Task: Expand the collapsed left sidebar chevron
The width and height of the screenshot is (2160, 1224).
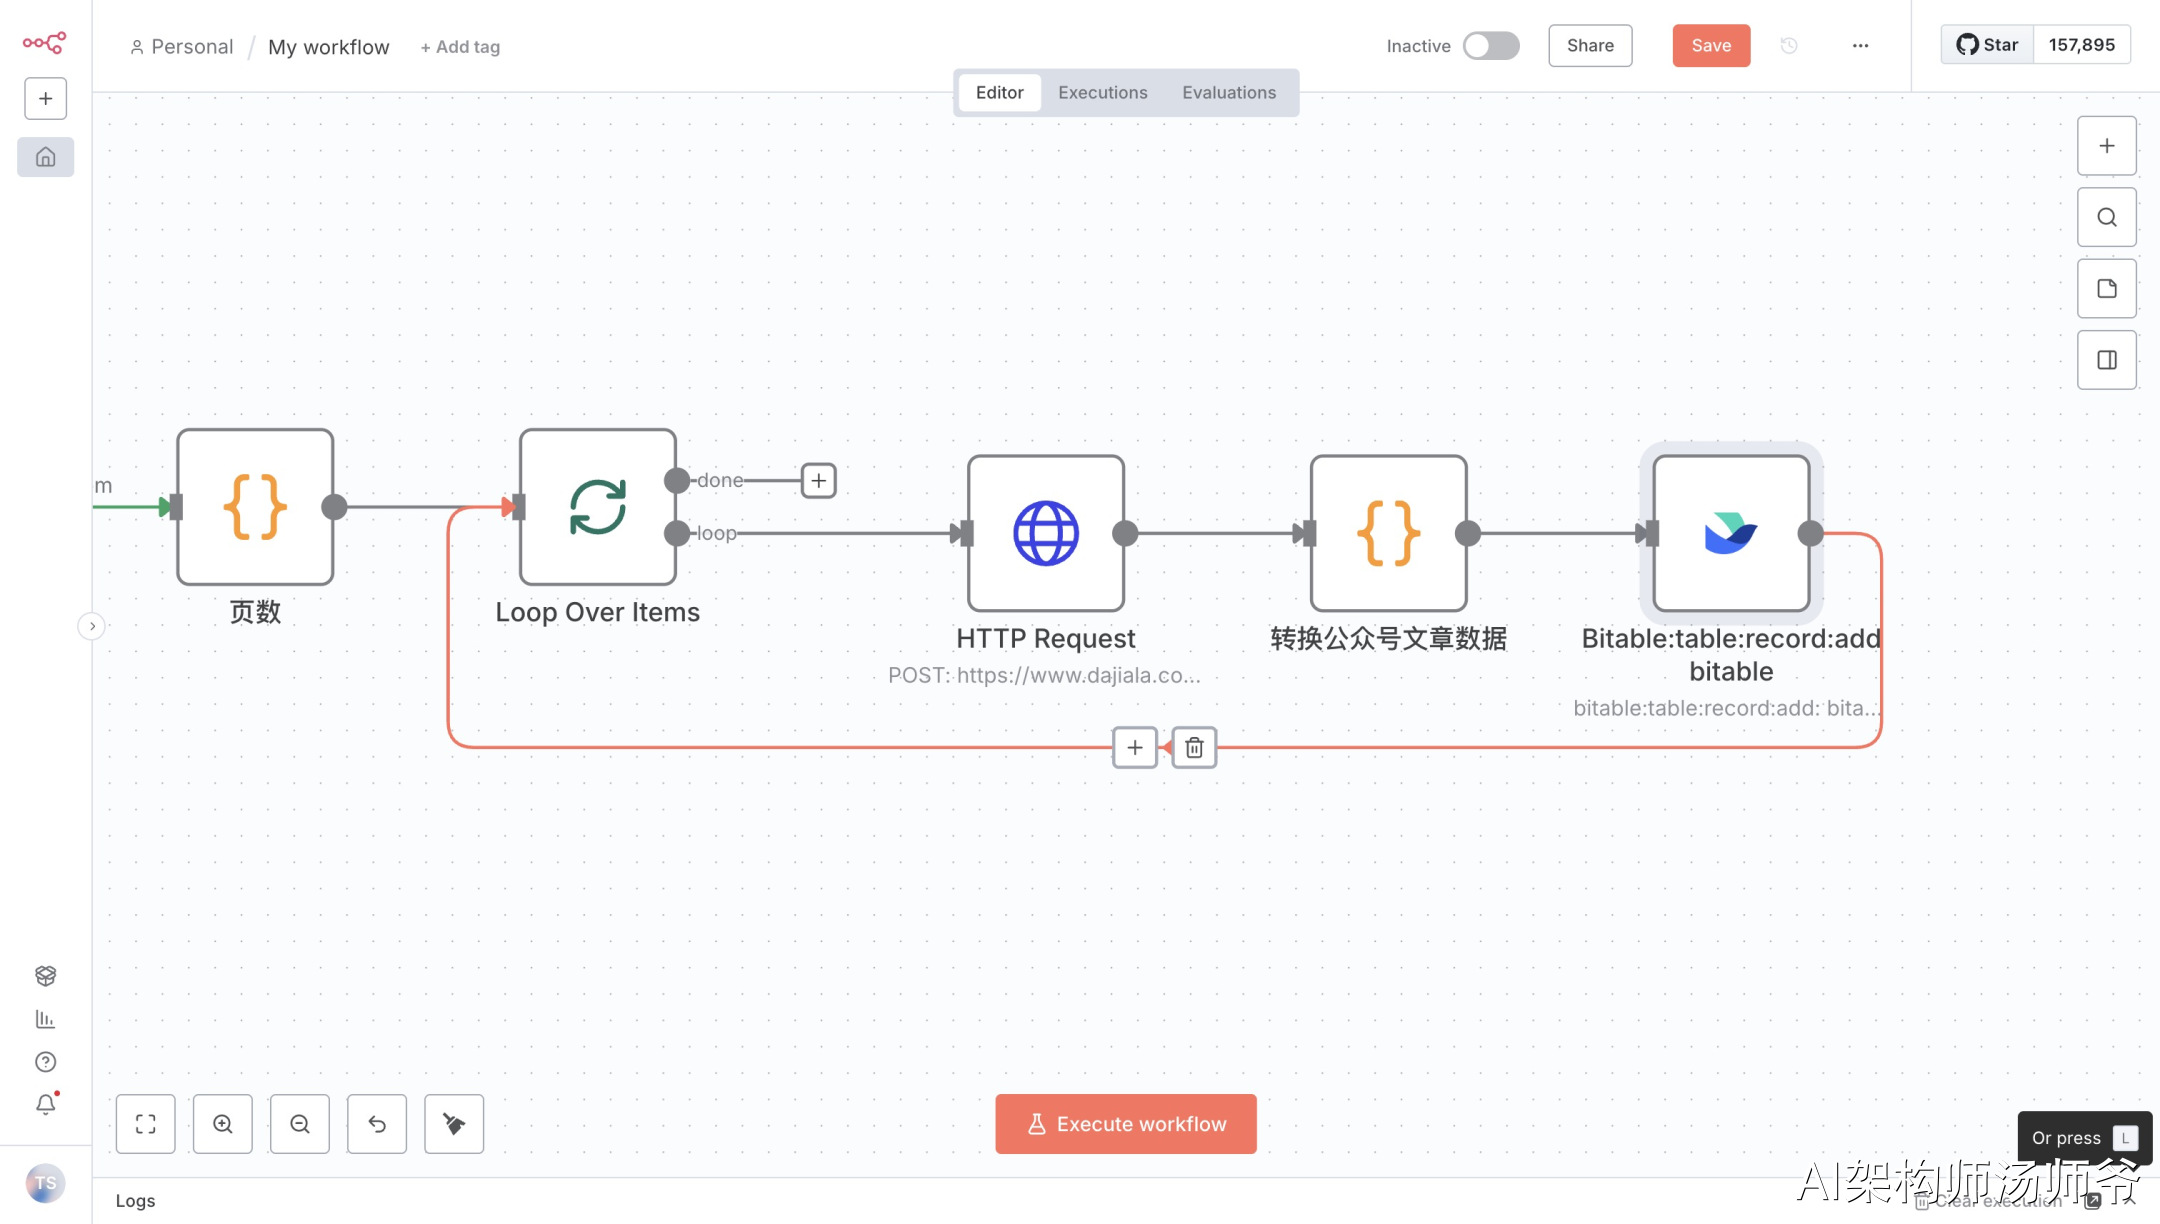Action: (92, 626)
